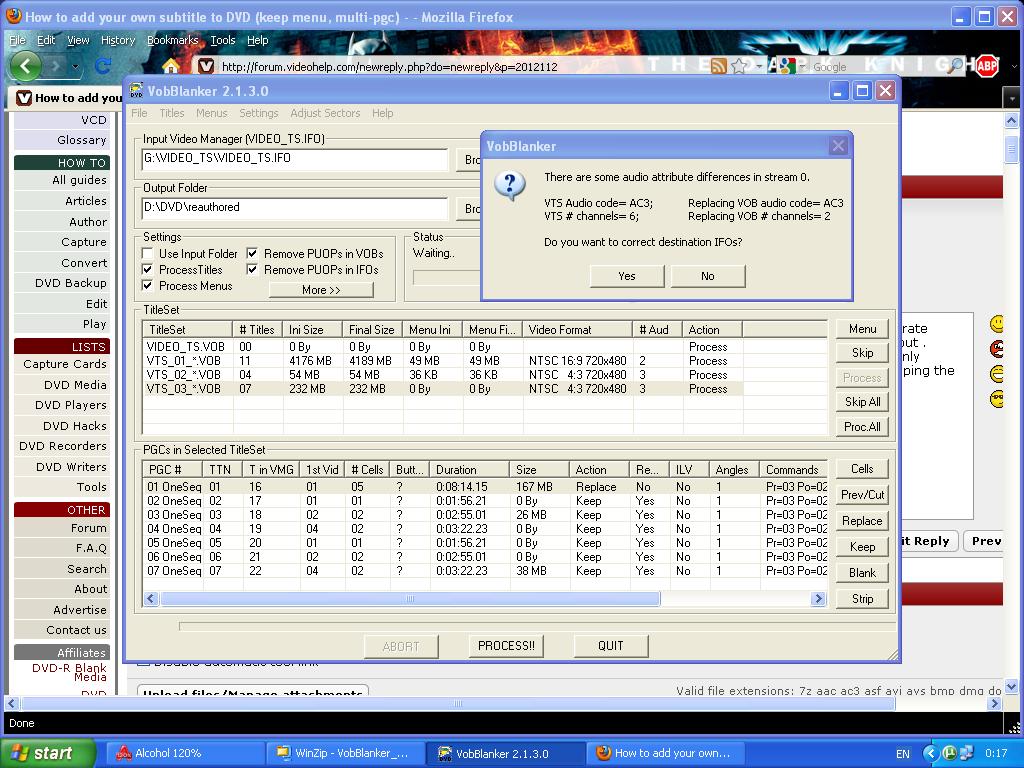Click the Output Folder path field
1024x768 pixels.
tap(295, 208)
